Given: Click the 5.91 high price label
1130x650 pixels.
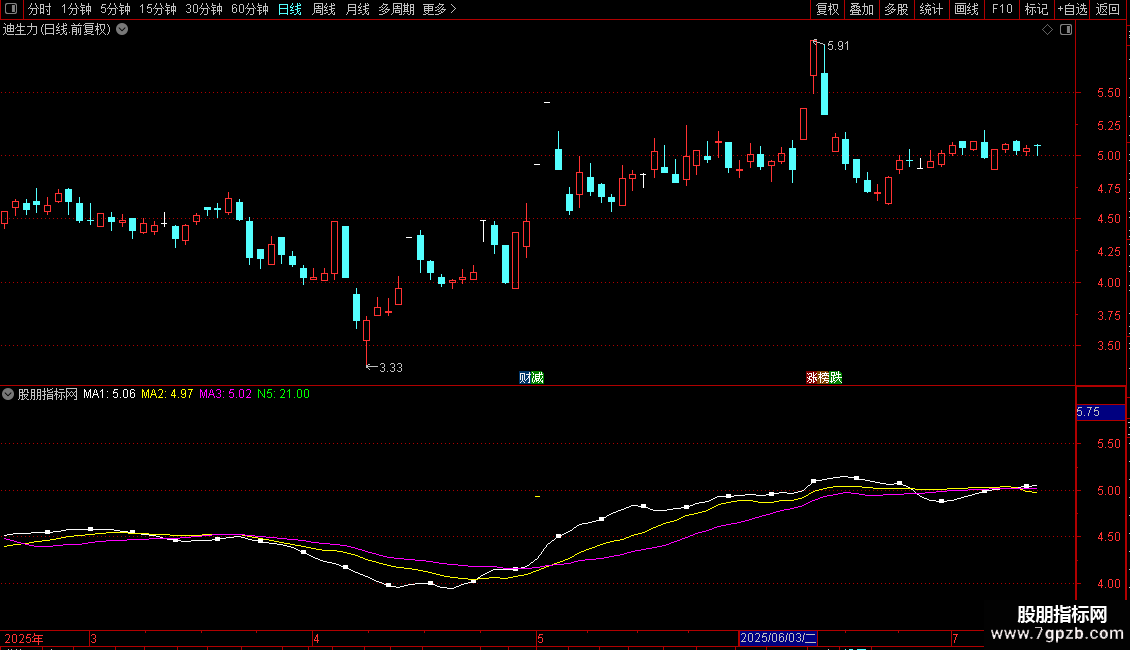Looking at the screenshot, I should 838,46.
